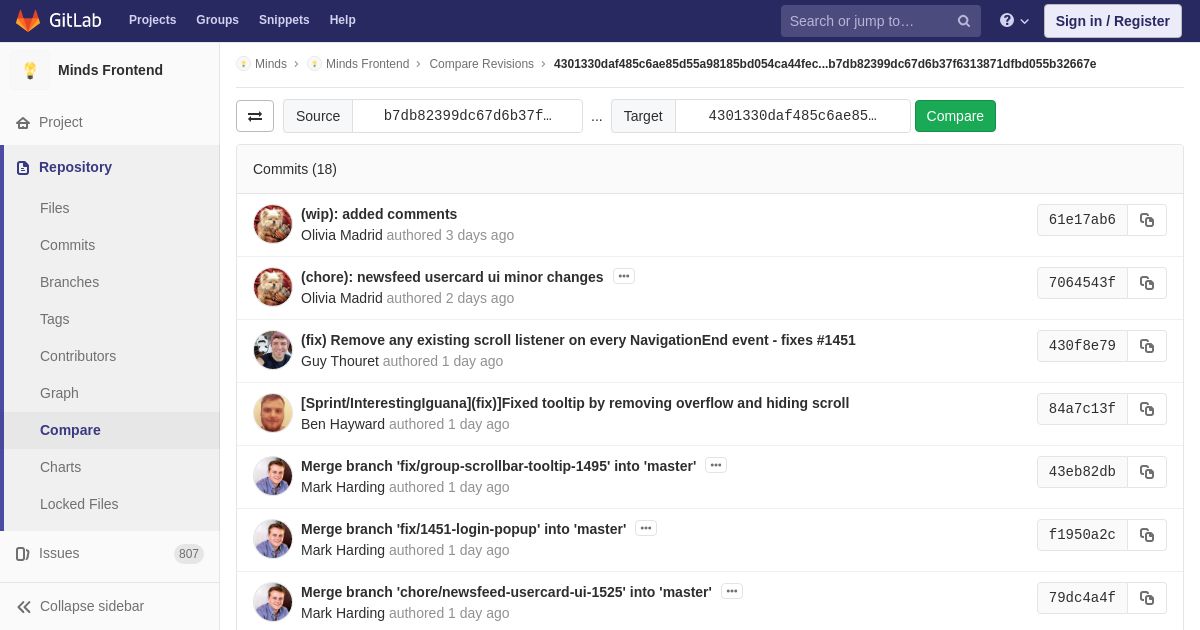The width and height of the screenshot is (1200, 630).
Task: Open the Source revision dropdown
Action: tap(467, 116)
